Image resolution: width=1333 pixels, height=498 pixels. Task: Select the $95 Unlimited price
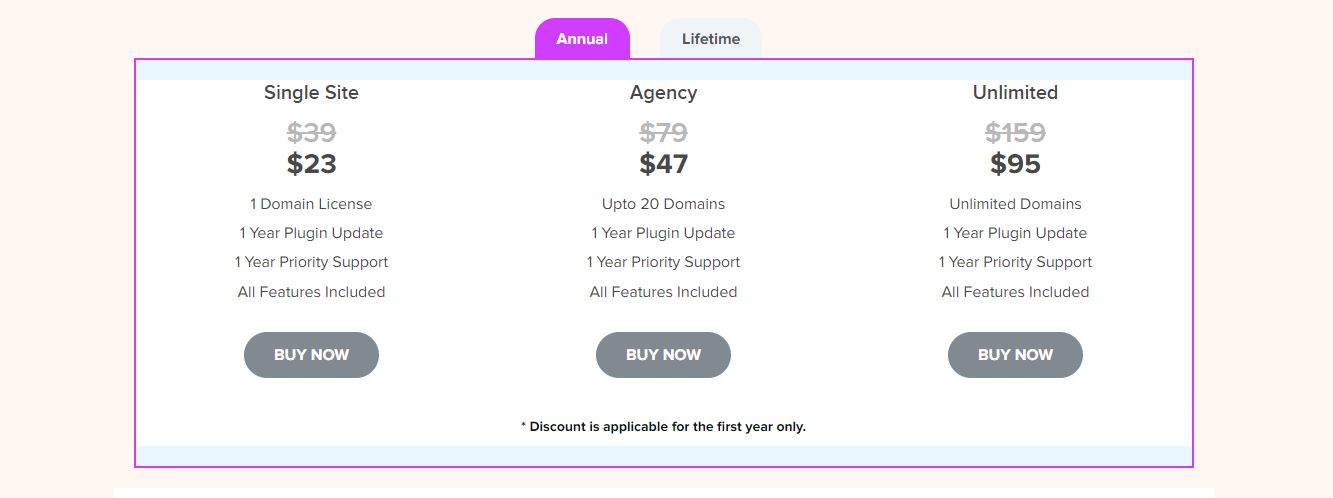[1015, 164]
